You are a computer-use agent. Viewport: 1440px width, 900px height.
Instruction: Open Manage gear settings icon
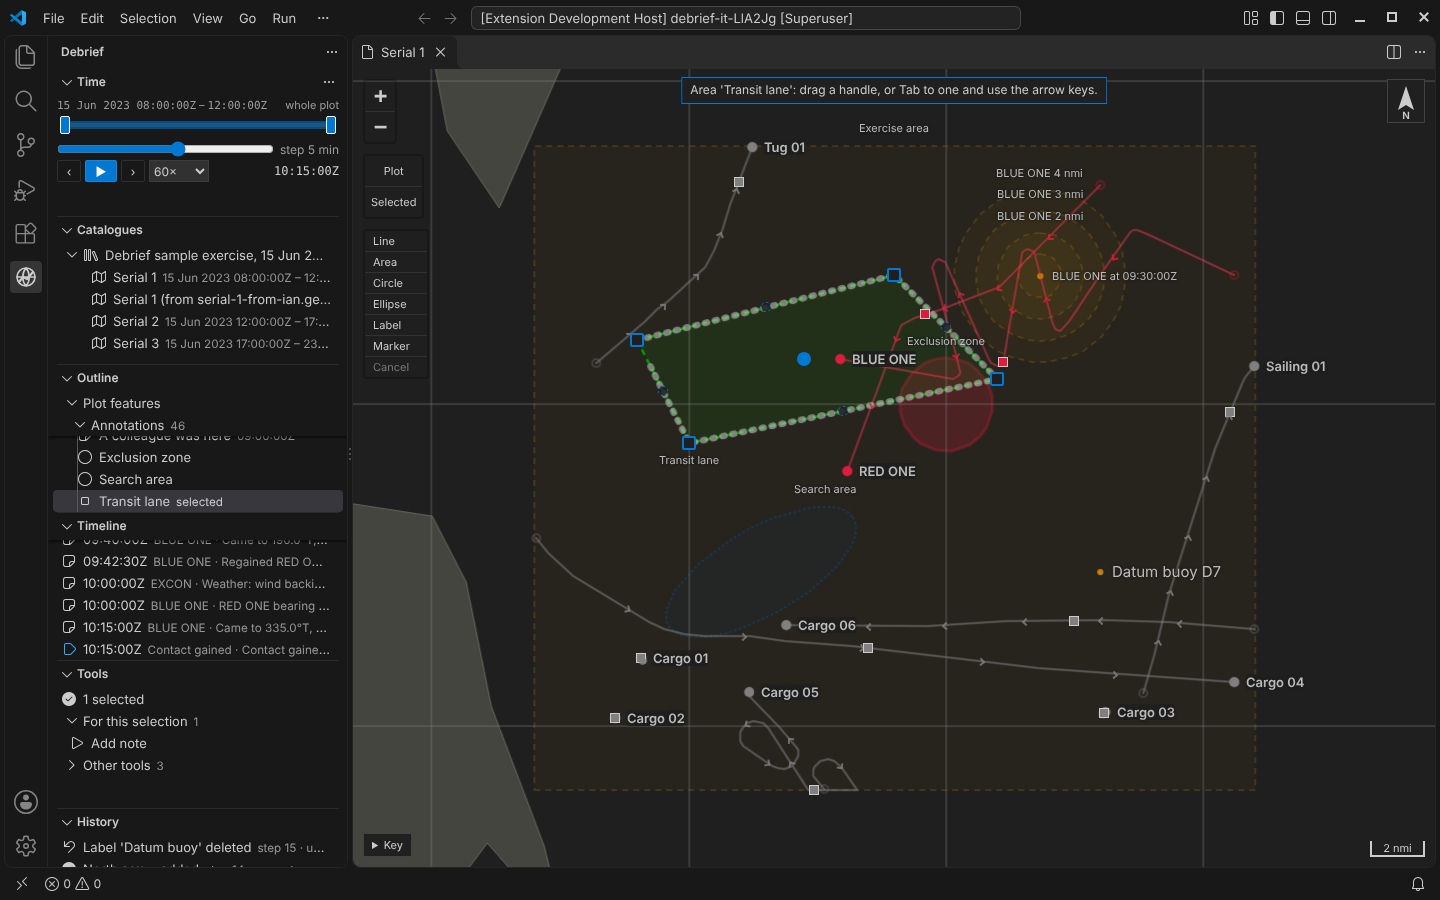26,846
